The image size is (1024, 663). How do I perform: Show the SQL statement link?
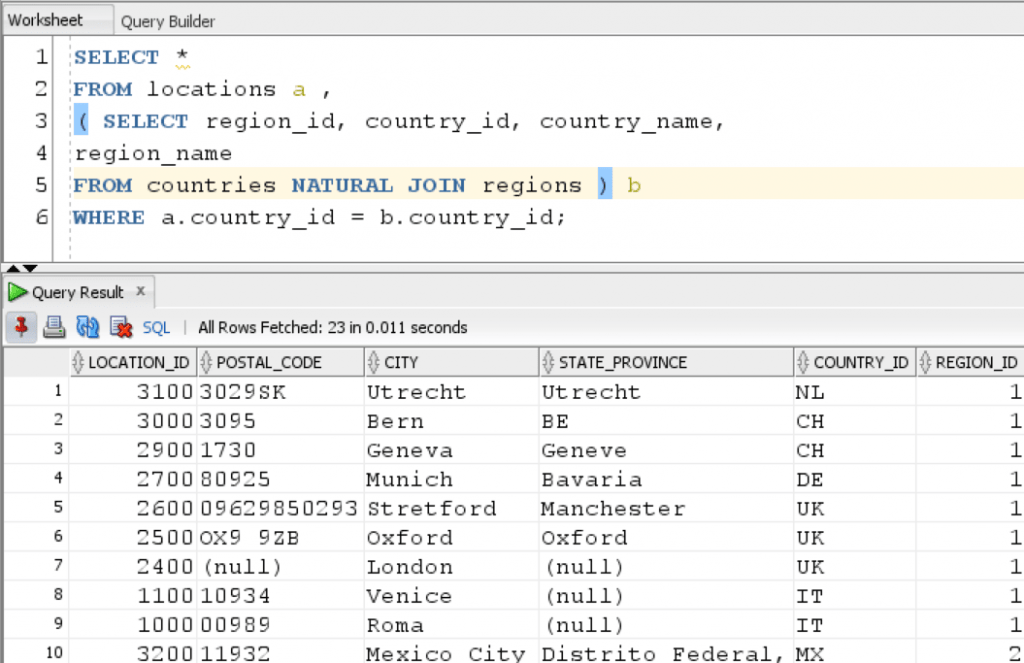click(x=156, y=327)
